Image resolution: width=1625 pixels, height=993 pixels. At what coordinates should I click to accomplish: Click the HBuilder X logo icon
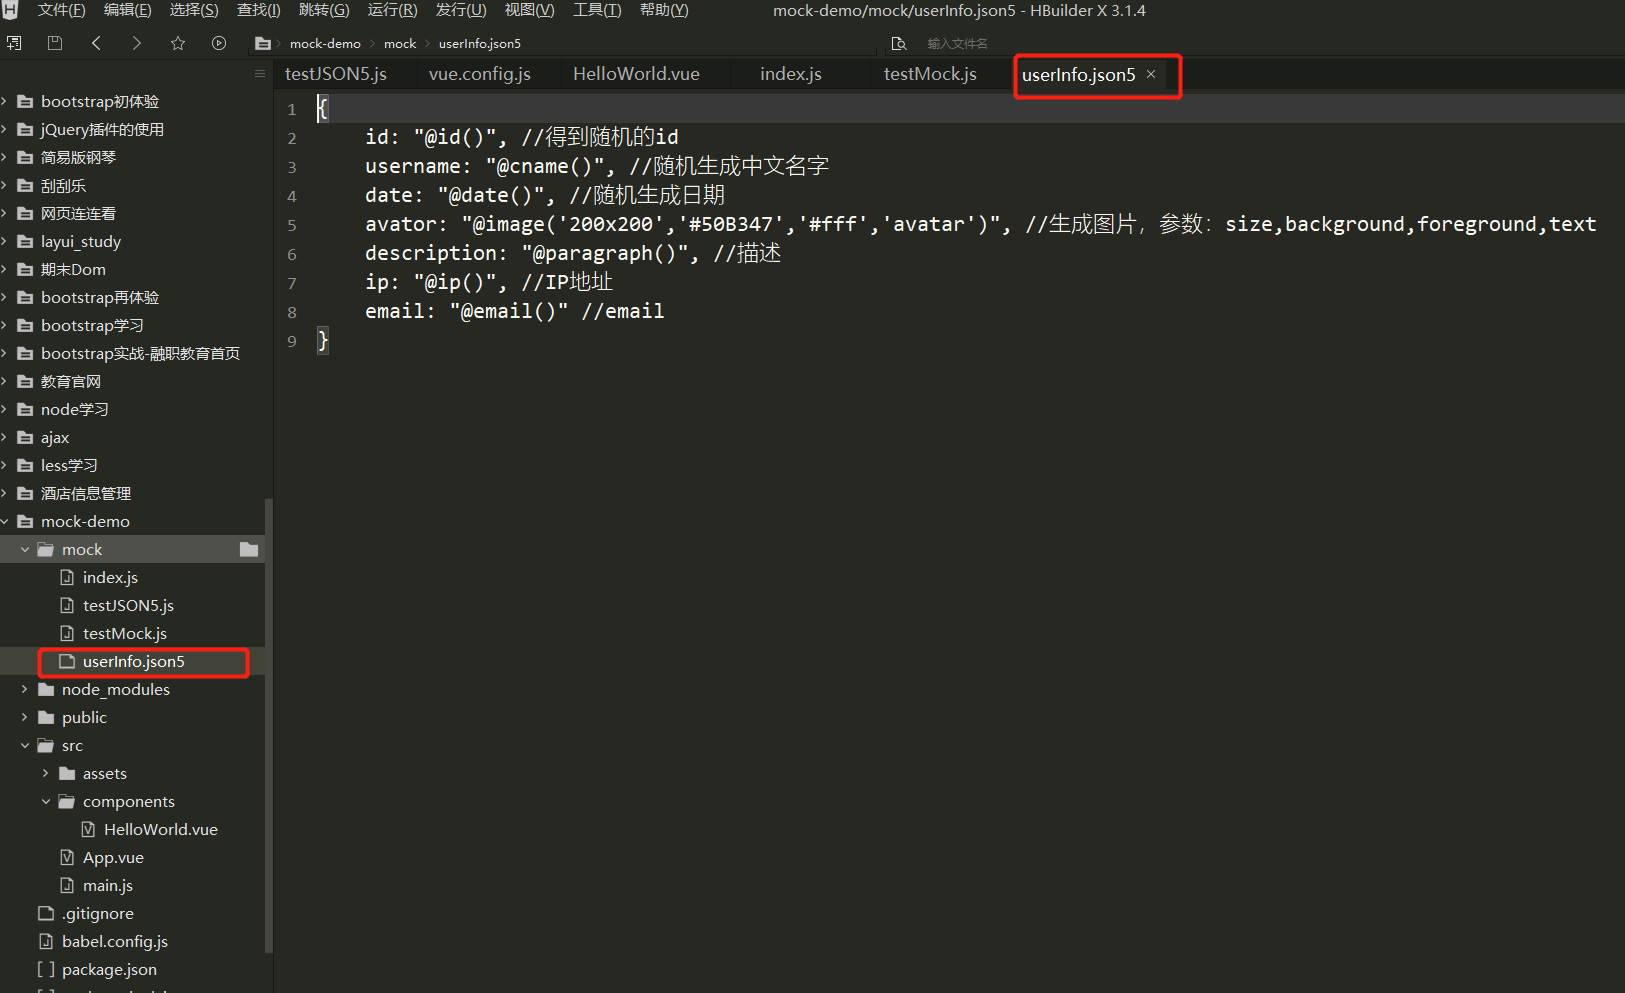tap(10, 10)
